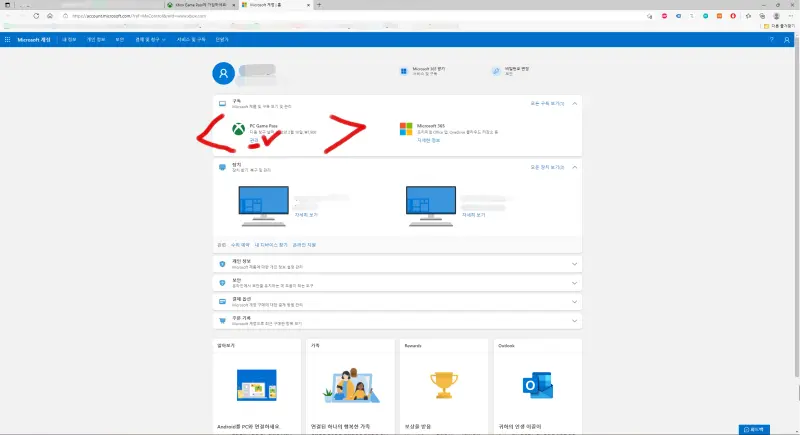Click the browser home button
This screenshot has height=435, width=800.
pos(49,16)
